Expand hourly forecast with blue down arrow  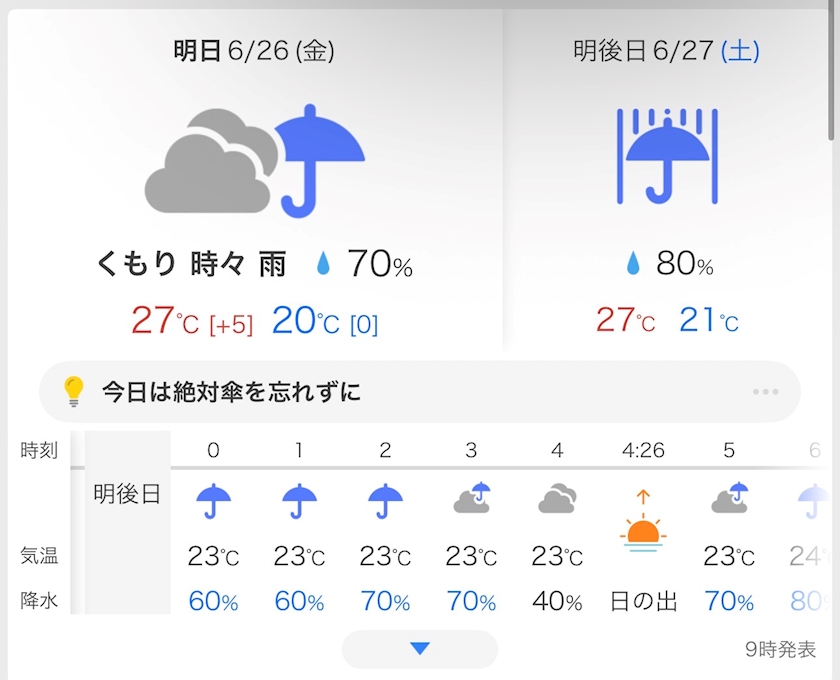coord(420,649)
